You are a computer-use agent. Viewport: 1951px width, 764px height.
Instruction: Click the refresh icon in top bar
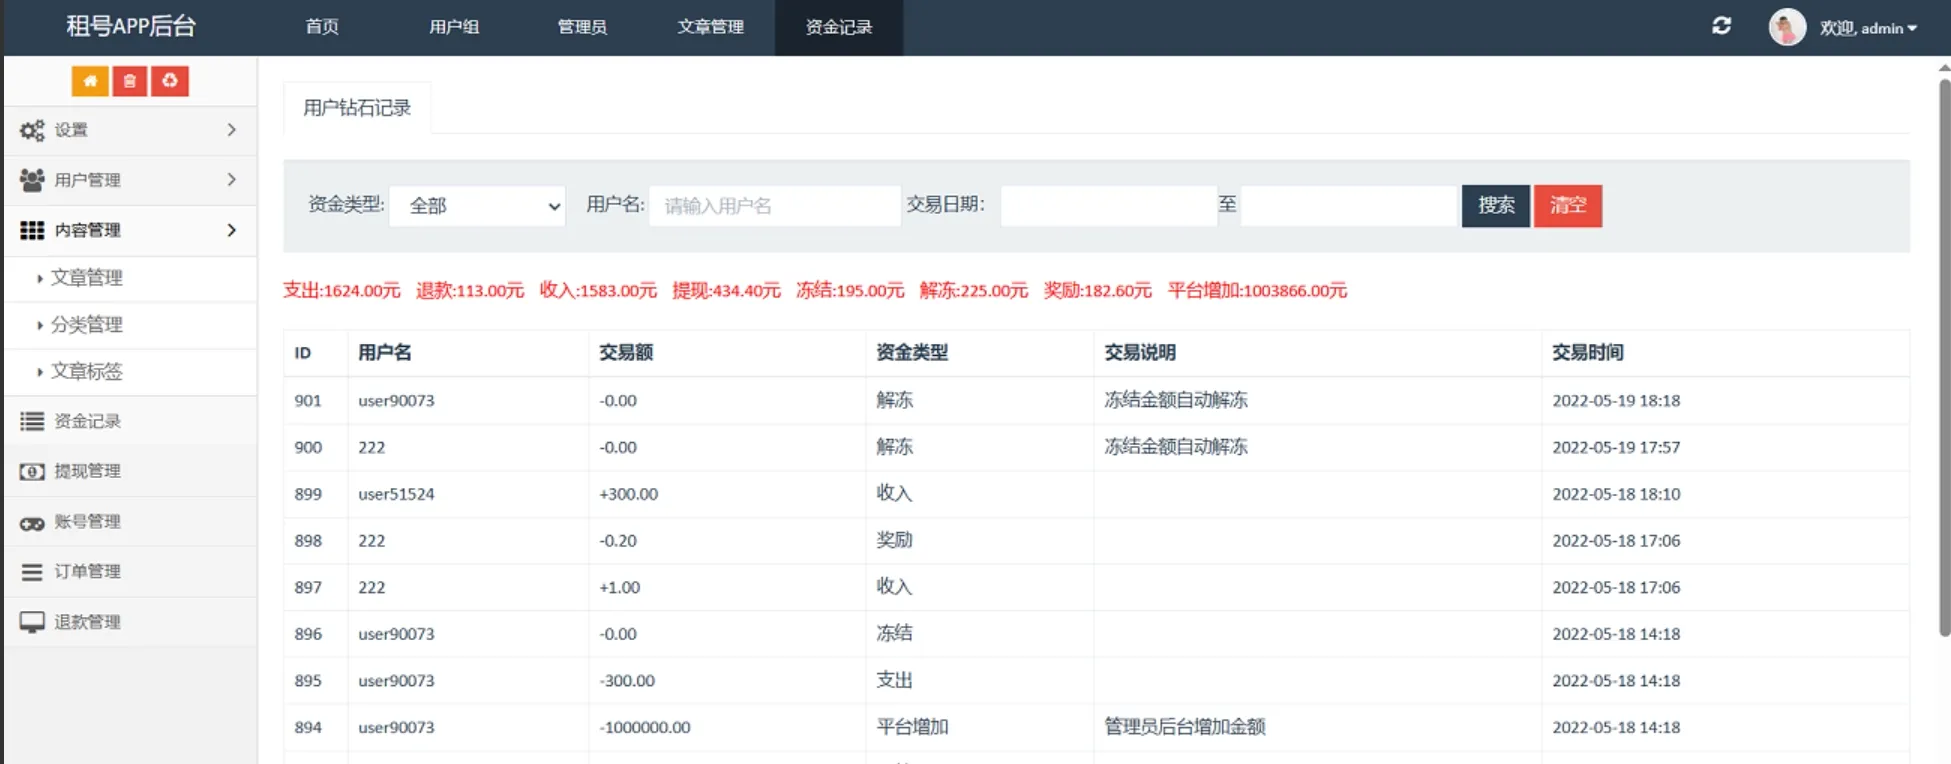click(1721, 26)
